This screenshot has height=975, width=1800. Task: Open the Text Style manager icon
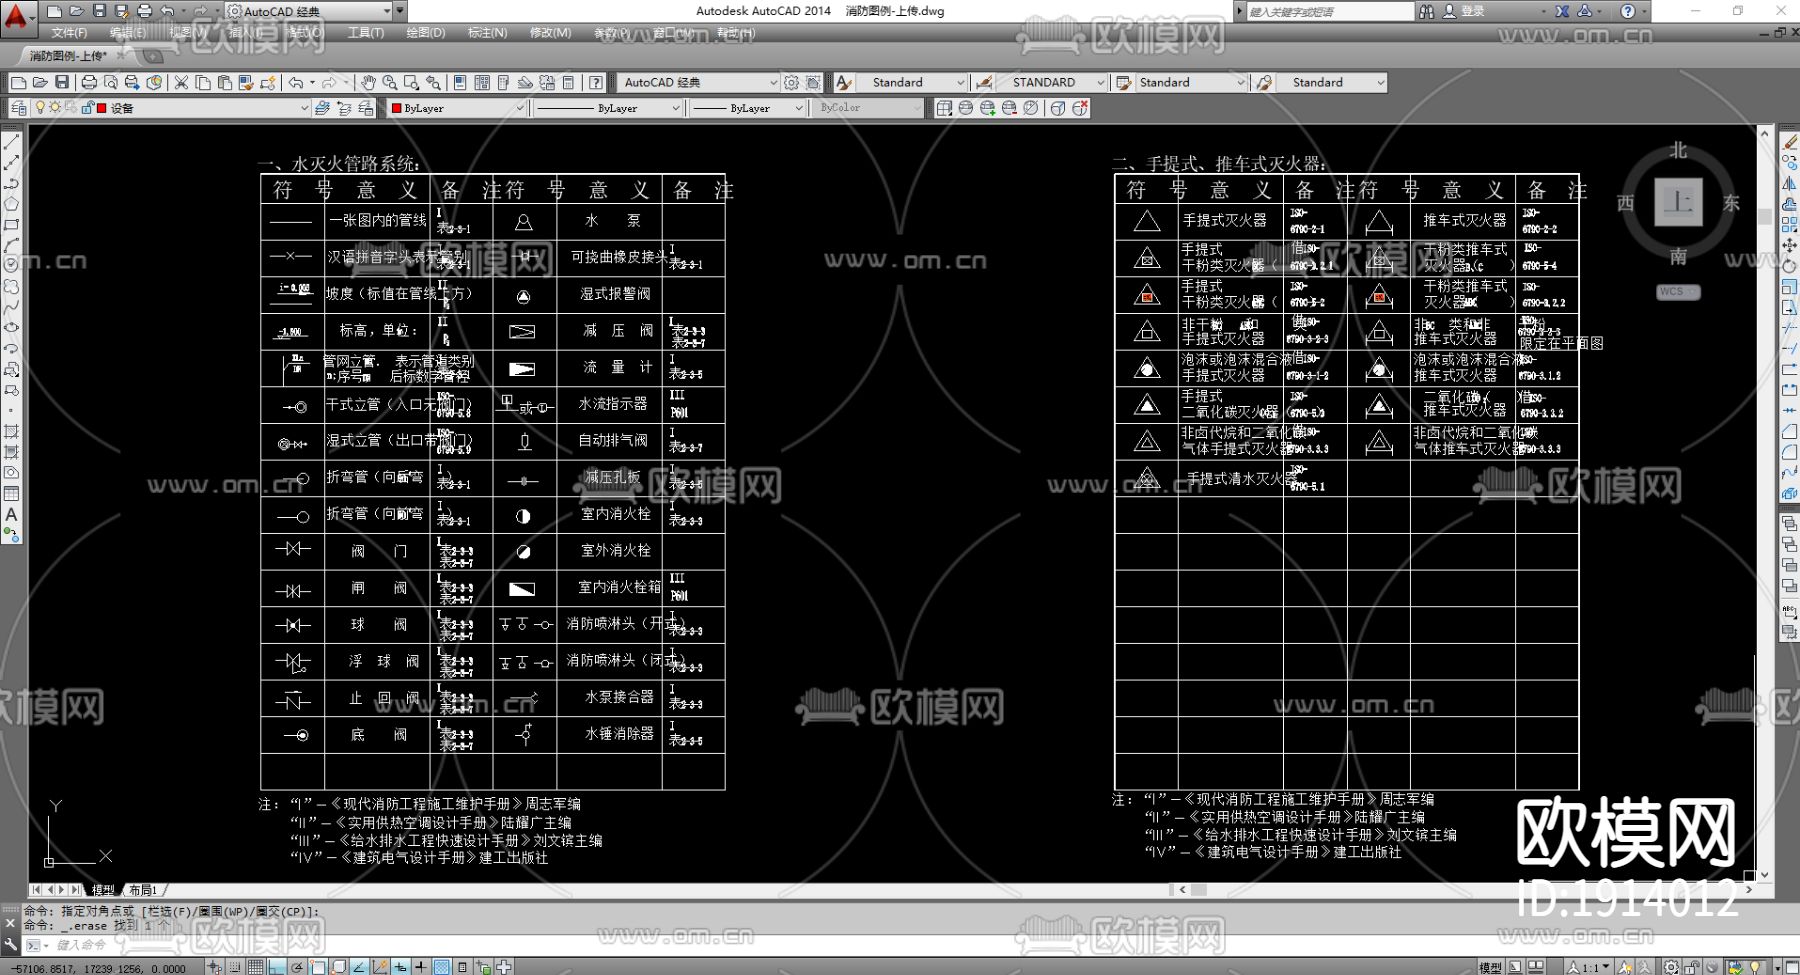tap(844, 82)
